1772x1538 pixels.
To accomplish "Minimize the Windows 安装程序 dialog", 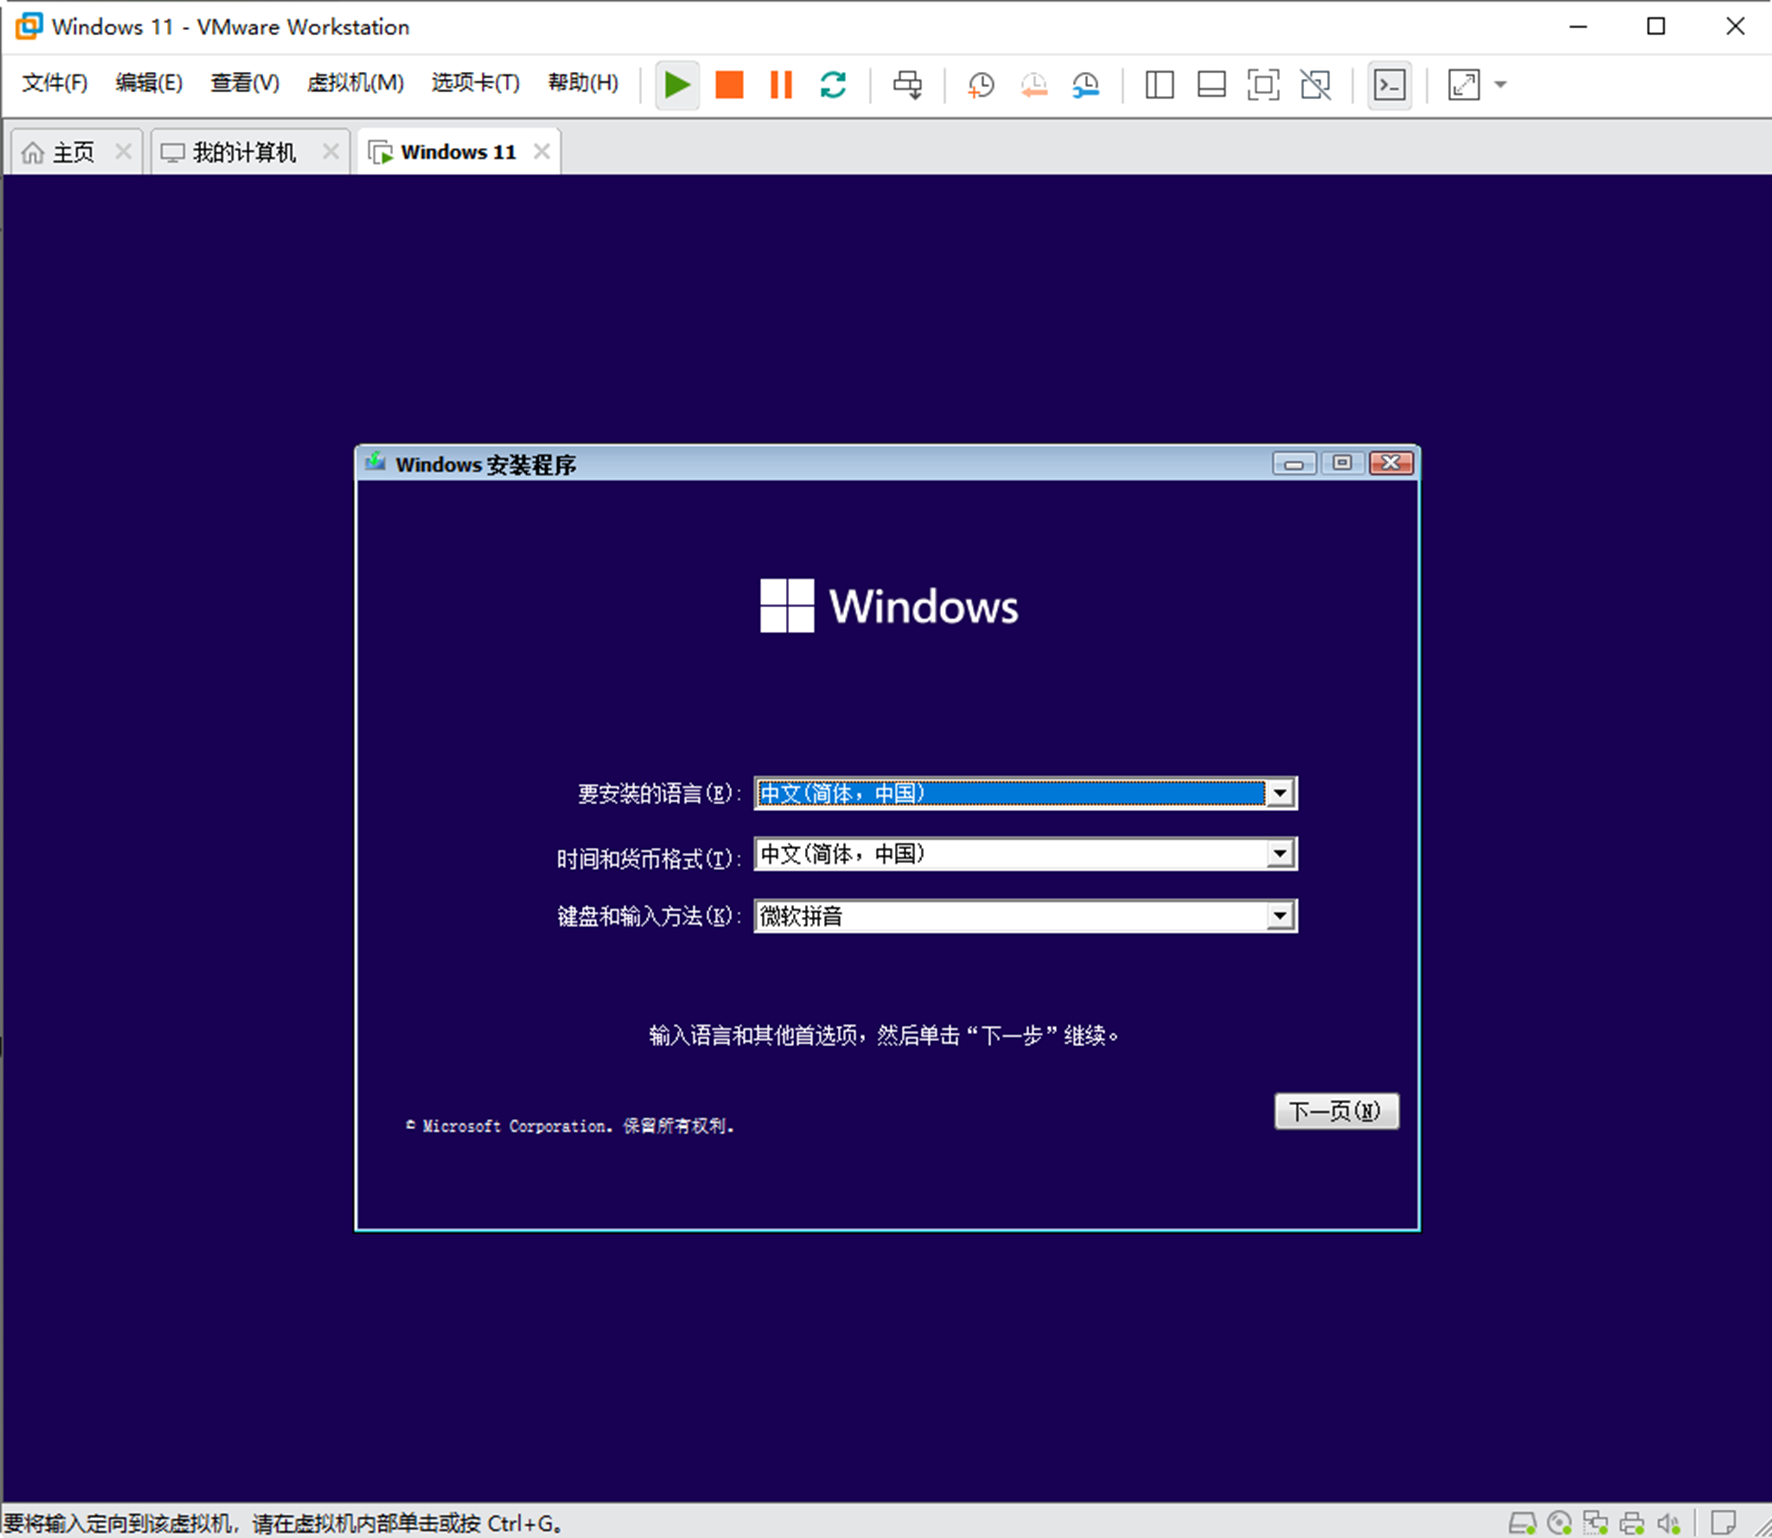I will (x=1294, y=463).
